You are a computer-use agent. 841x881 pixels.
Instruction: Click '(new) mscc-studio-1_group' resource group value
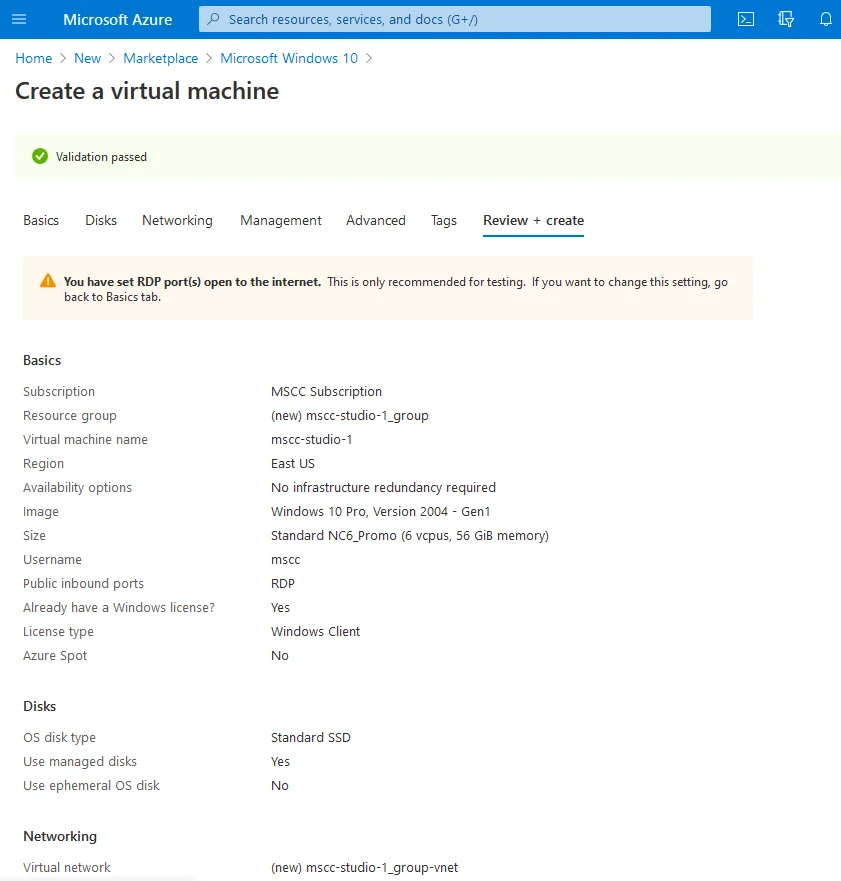click(349, 416)
